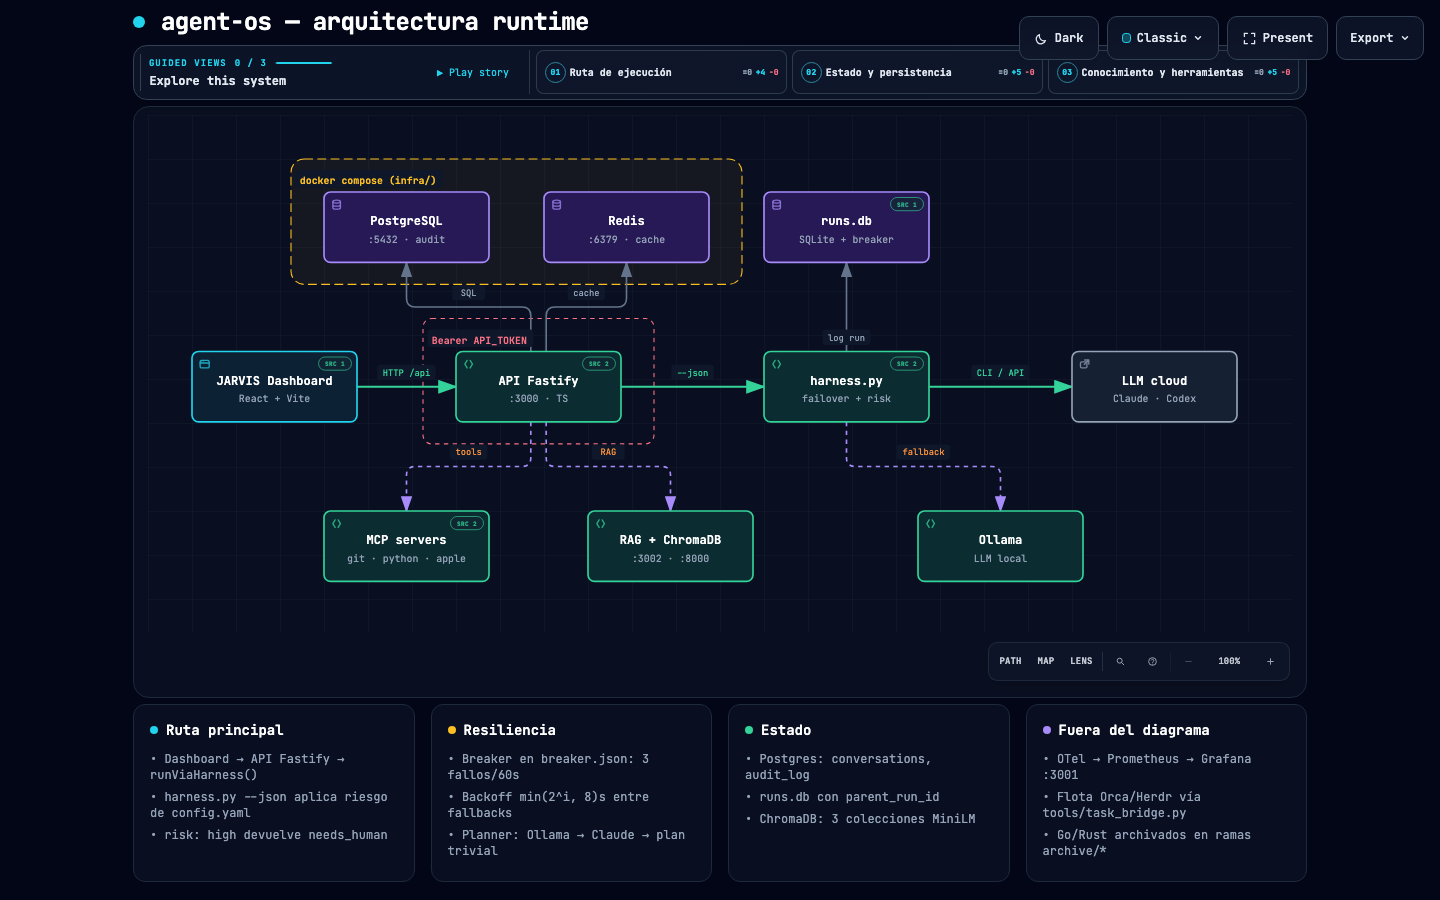
Task: Click the cache edge label
Action: point(586,293)
